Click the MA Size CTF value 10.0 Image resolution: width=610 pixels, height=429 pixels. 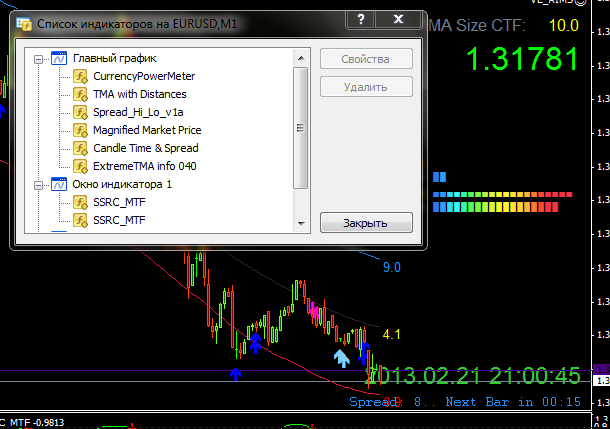coord(564,26)
